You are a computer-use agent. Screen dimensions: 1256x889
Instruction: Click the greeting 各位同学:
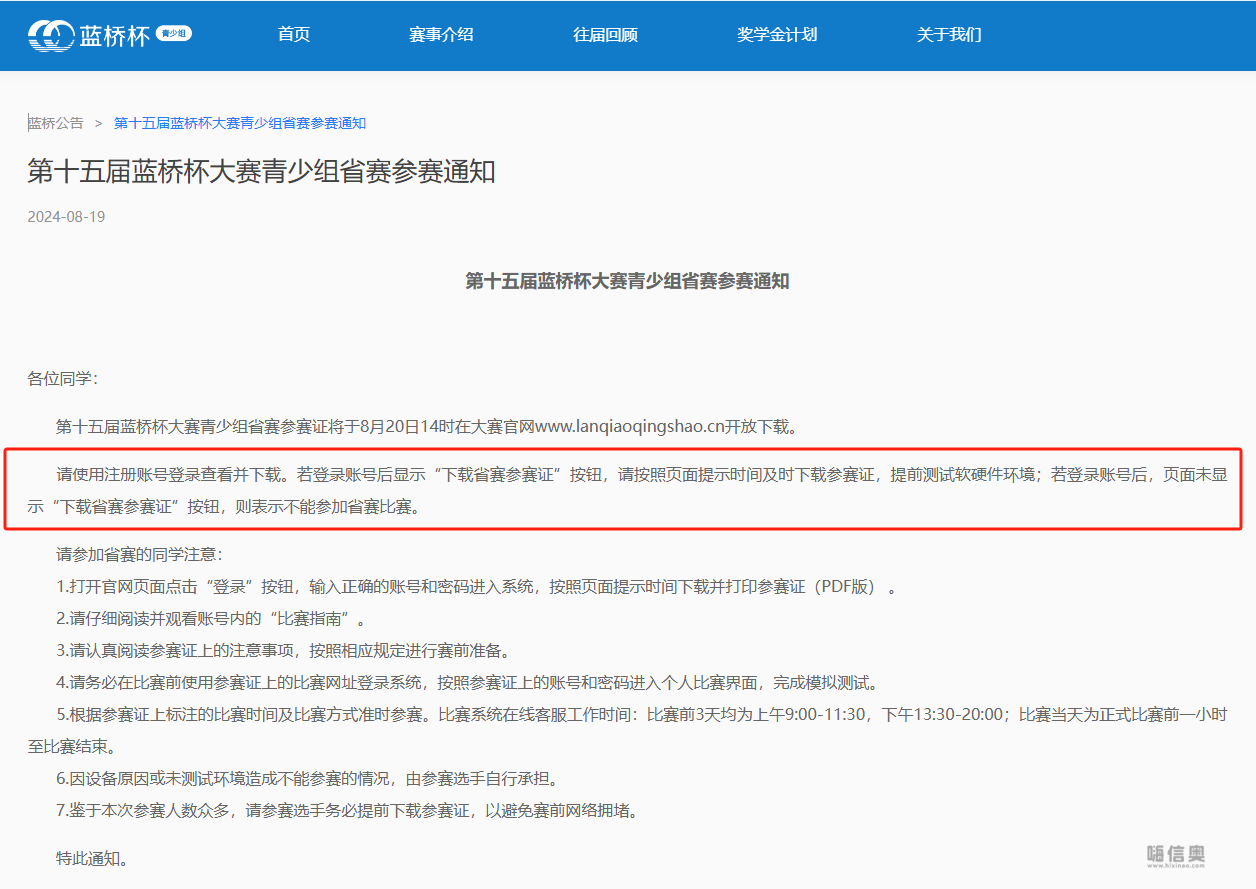click(x=62, y=379)
